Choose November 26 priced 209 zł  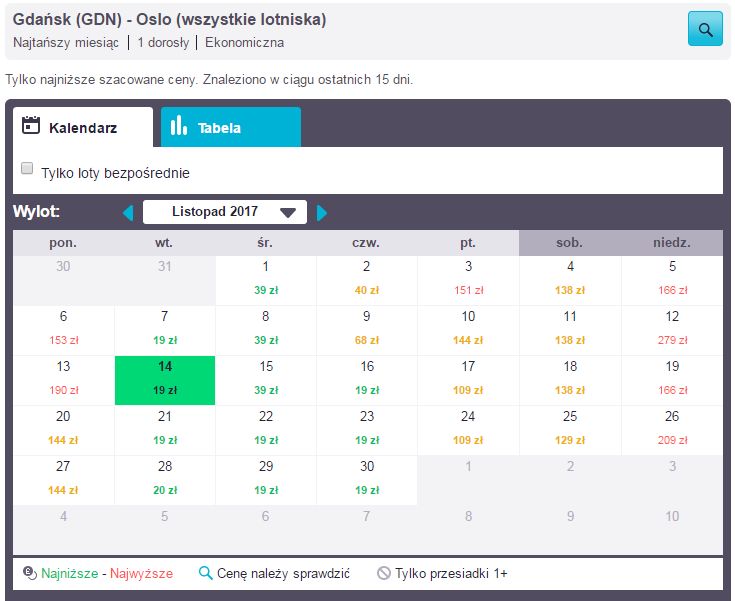(x=671, y=429)
